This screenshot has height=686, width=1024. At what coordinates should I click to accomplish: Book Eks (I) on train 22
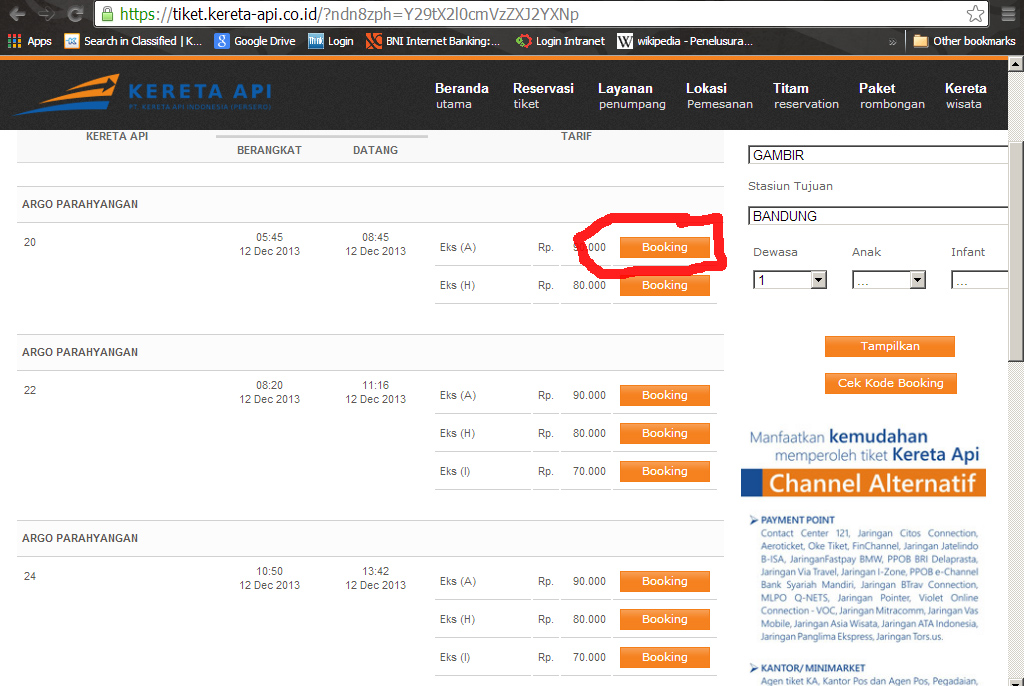point(664,471)
